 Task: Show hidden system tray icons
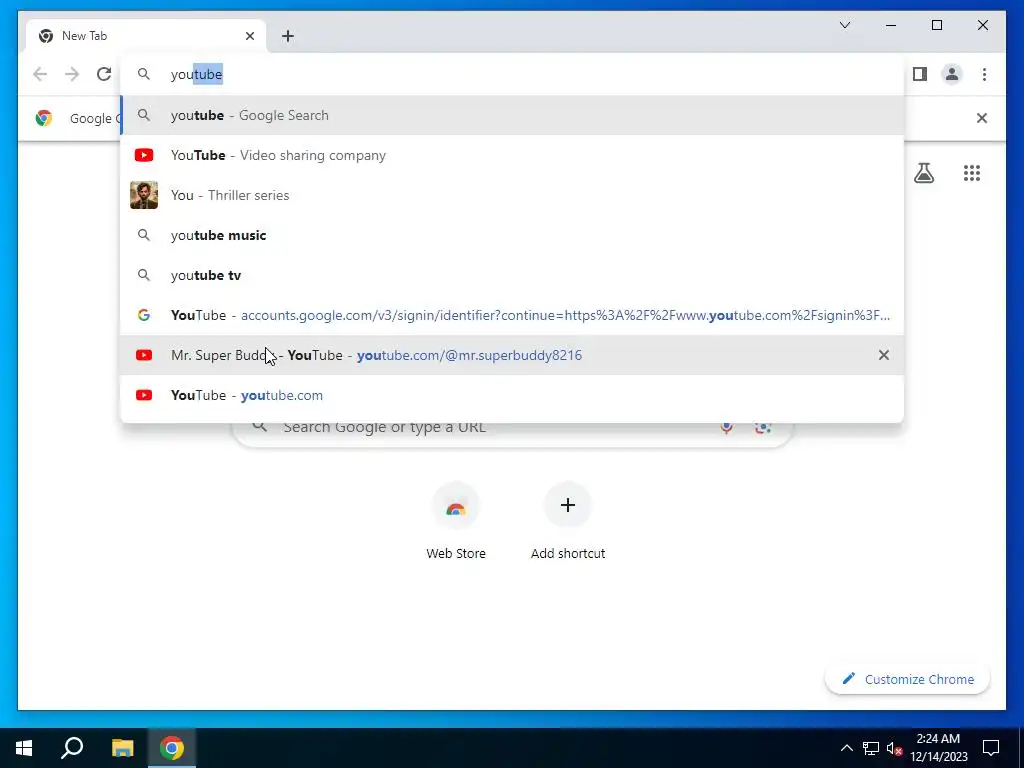[x=846, y=748]
